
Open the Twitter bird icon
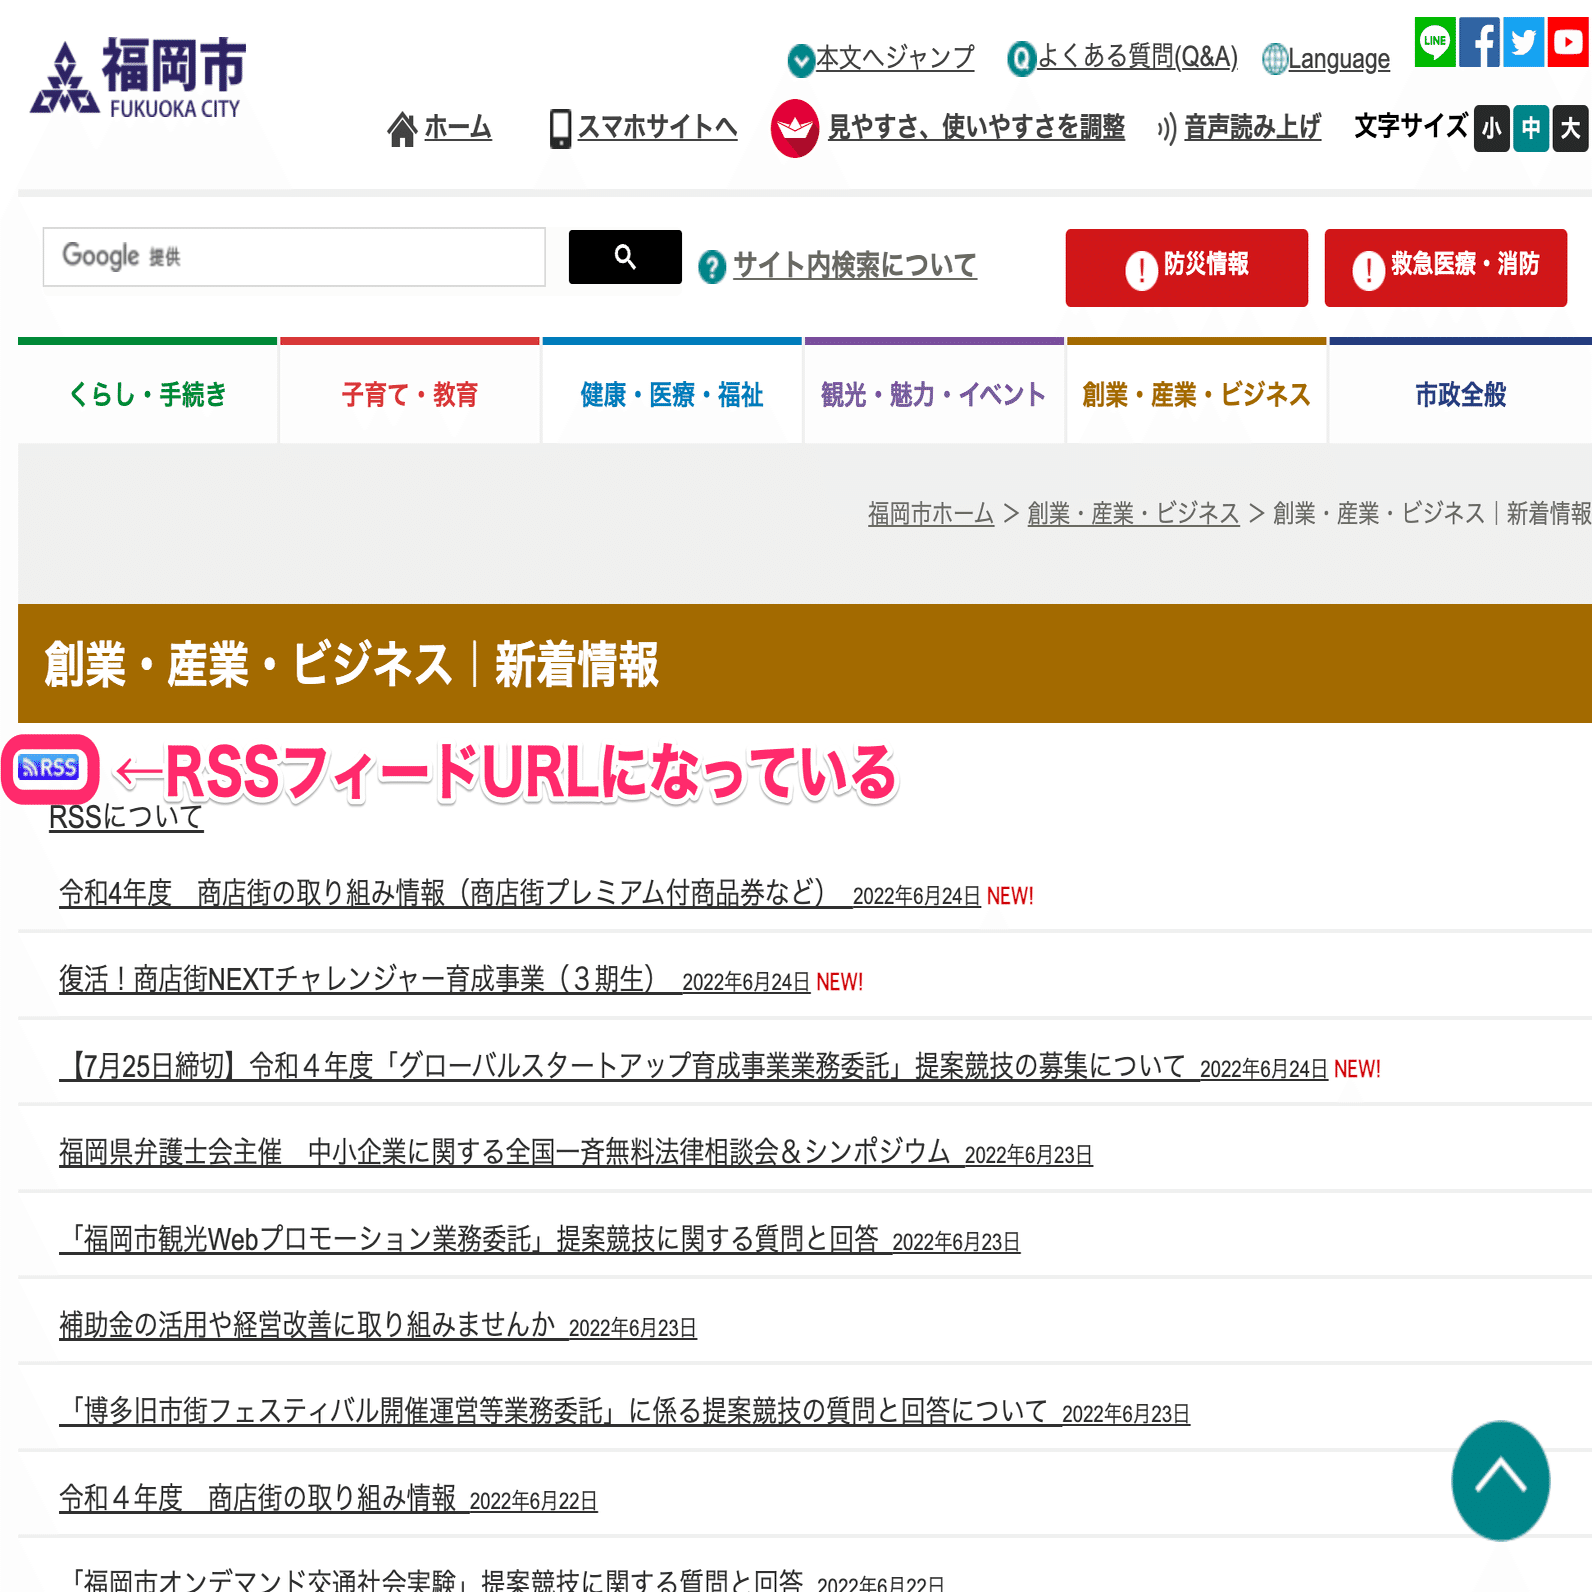pos(1524,42)
